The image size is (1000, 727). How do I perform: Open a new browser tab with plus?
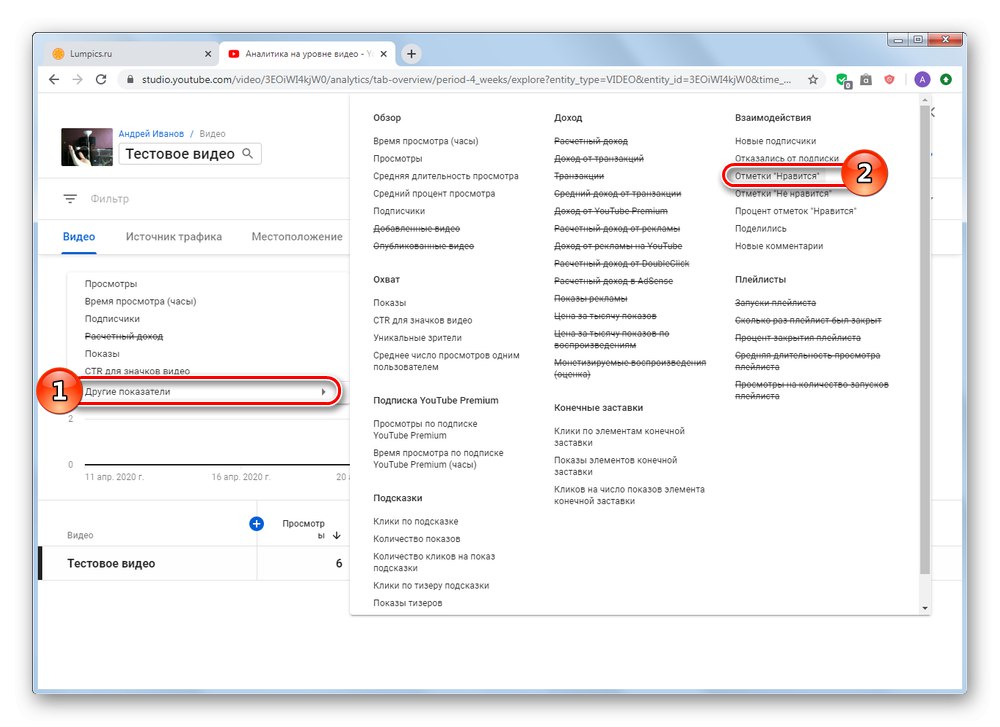point(411,54)
